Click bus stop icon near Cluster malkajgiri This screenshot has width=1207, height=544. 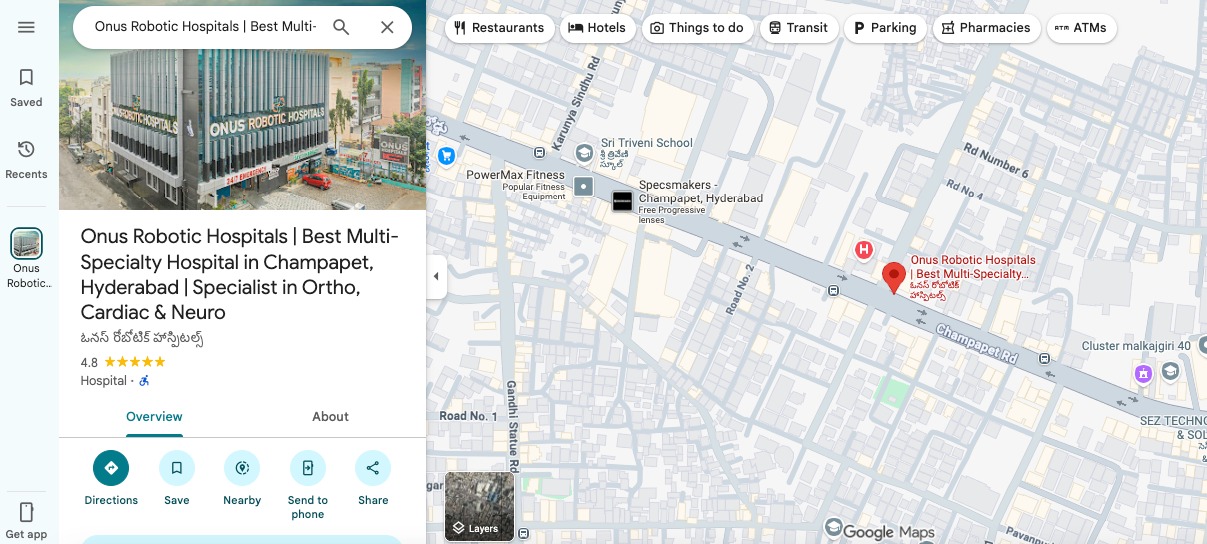(1044, 358)
